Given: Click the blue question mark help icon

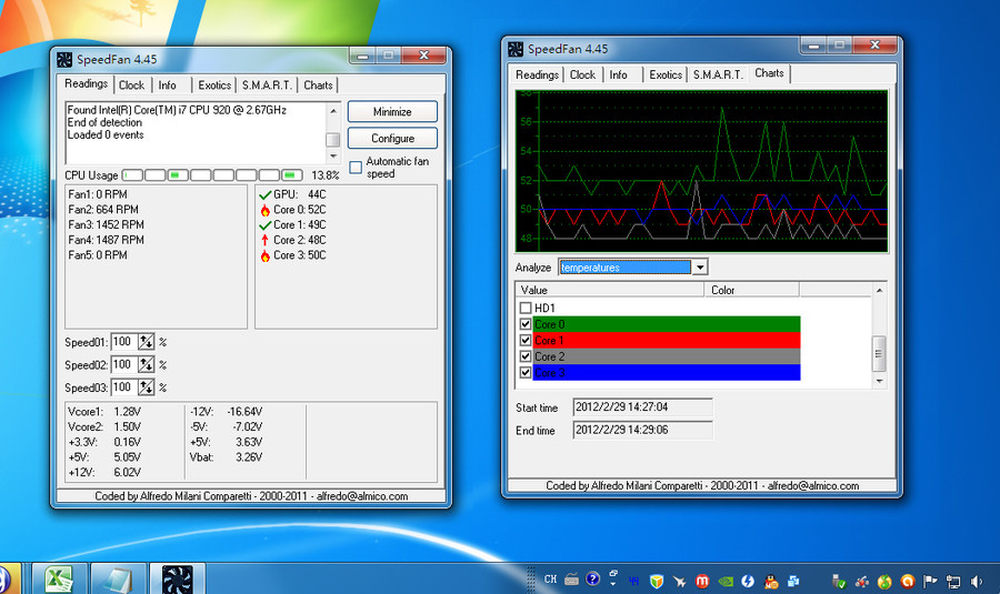Looking at the screenshot, I should [592, 579].
